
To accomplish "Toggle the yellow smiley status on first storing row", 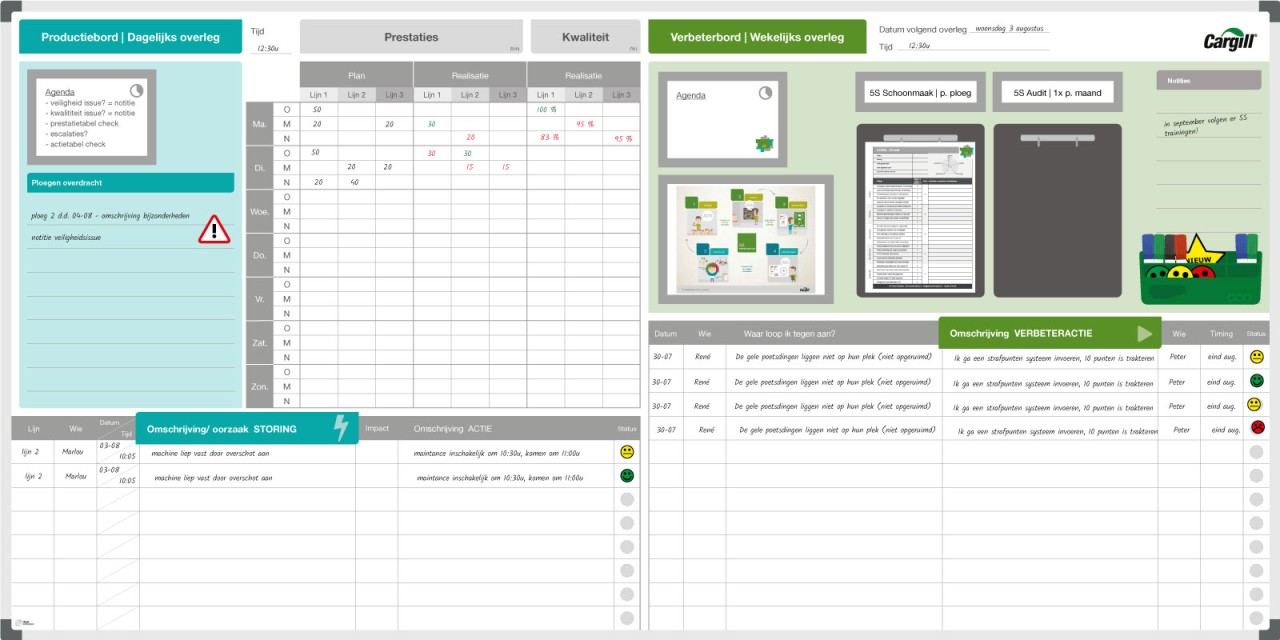I will [x=626, y=452].
